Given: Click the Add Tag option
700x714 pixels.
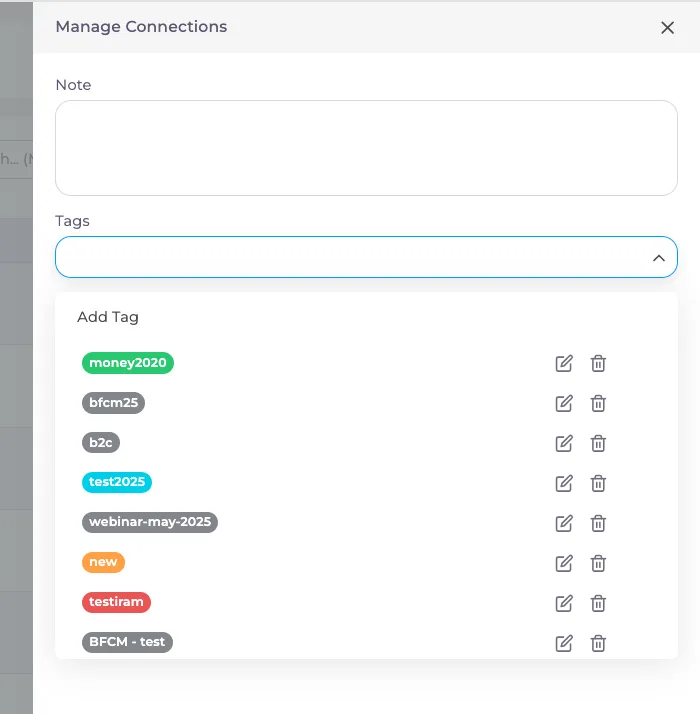Looking at the screenshot, I should coord(108,317).
